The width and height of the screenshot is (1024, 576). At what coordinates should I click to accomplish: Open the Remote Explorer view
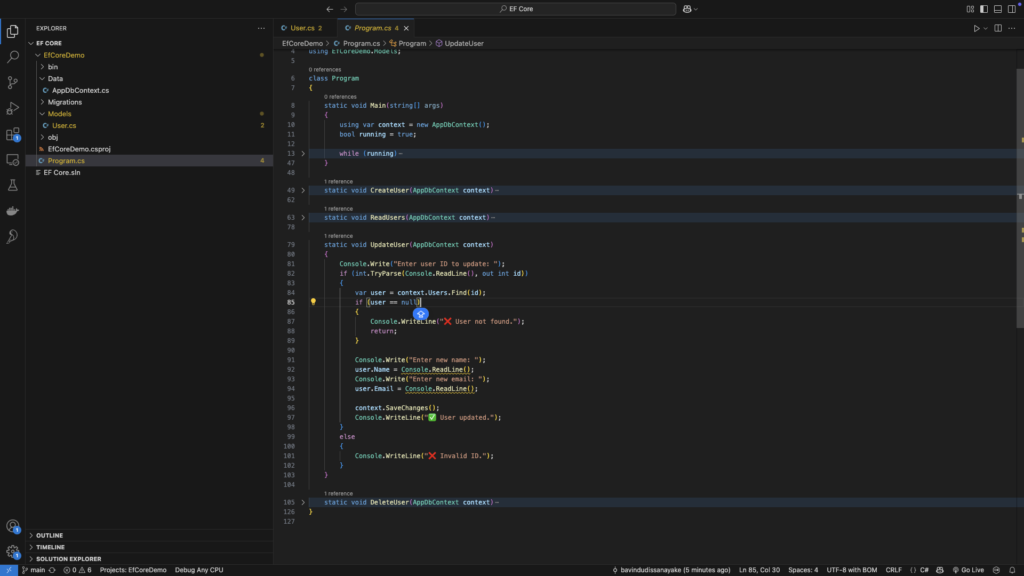[x=12, y=159]
